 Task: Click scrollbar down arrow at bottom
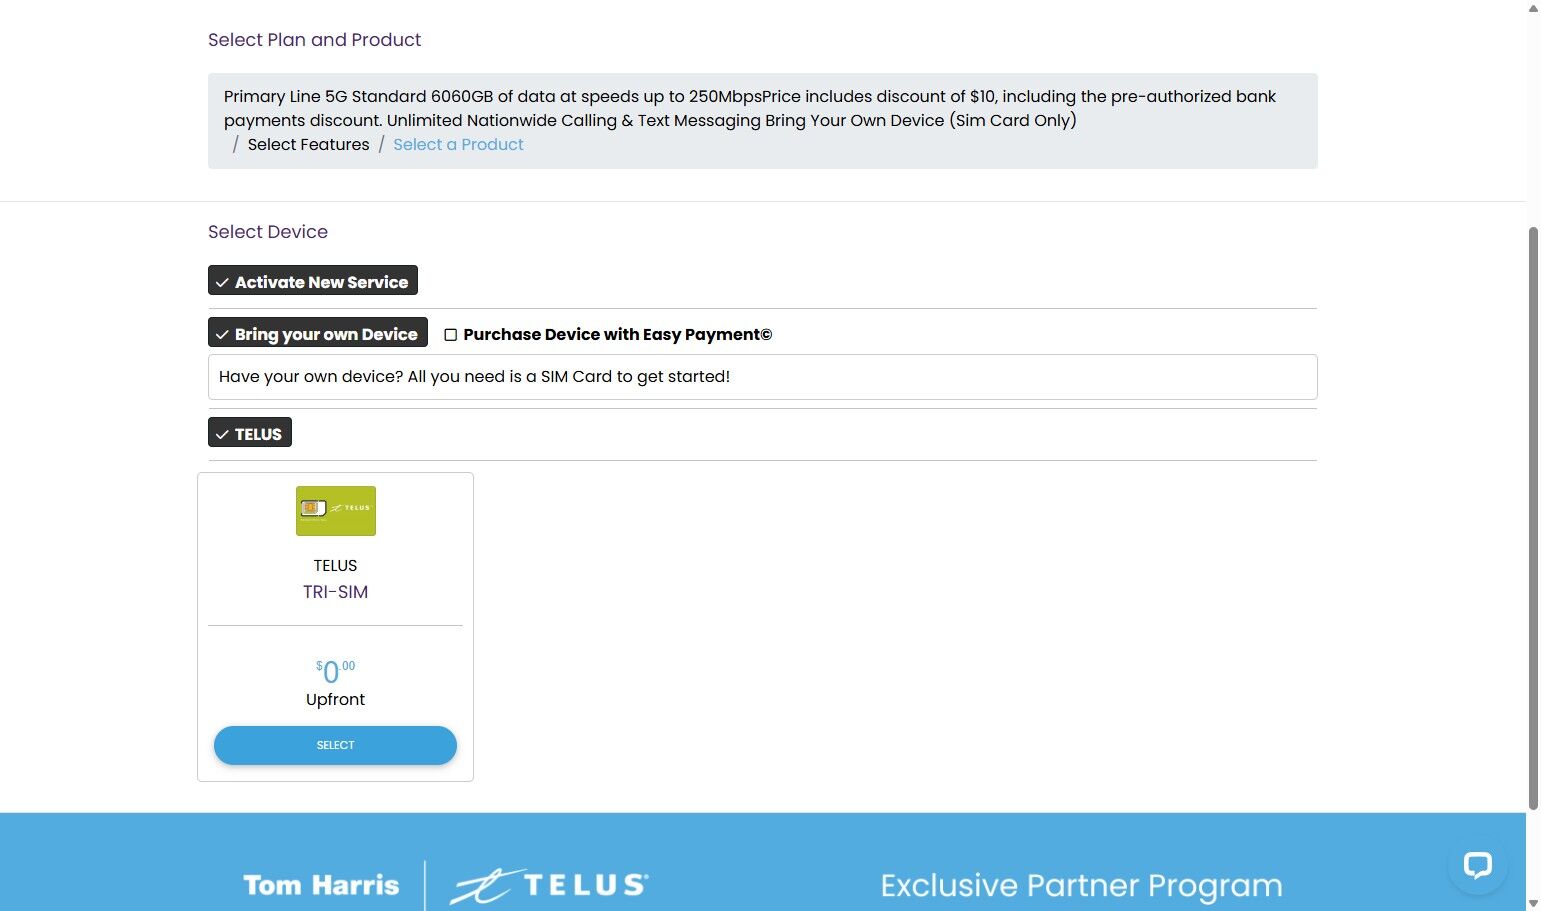click(x=1533, y=903)
